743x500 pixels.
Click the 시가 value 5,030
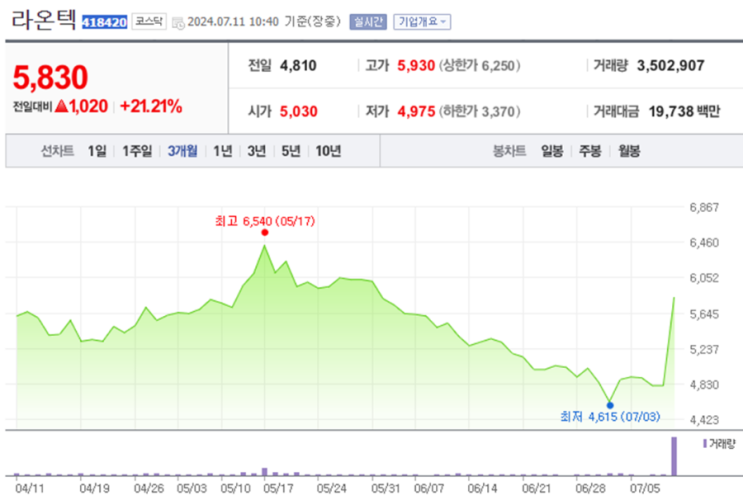coord(299,111)
